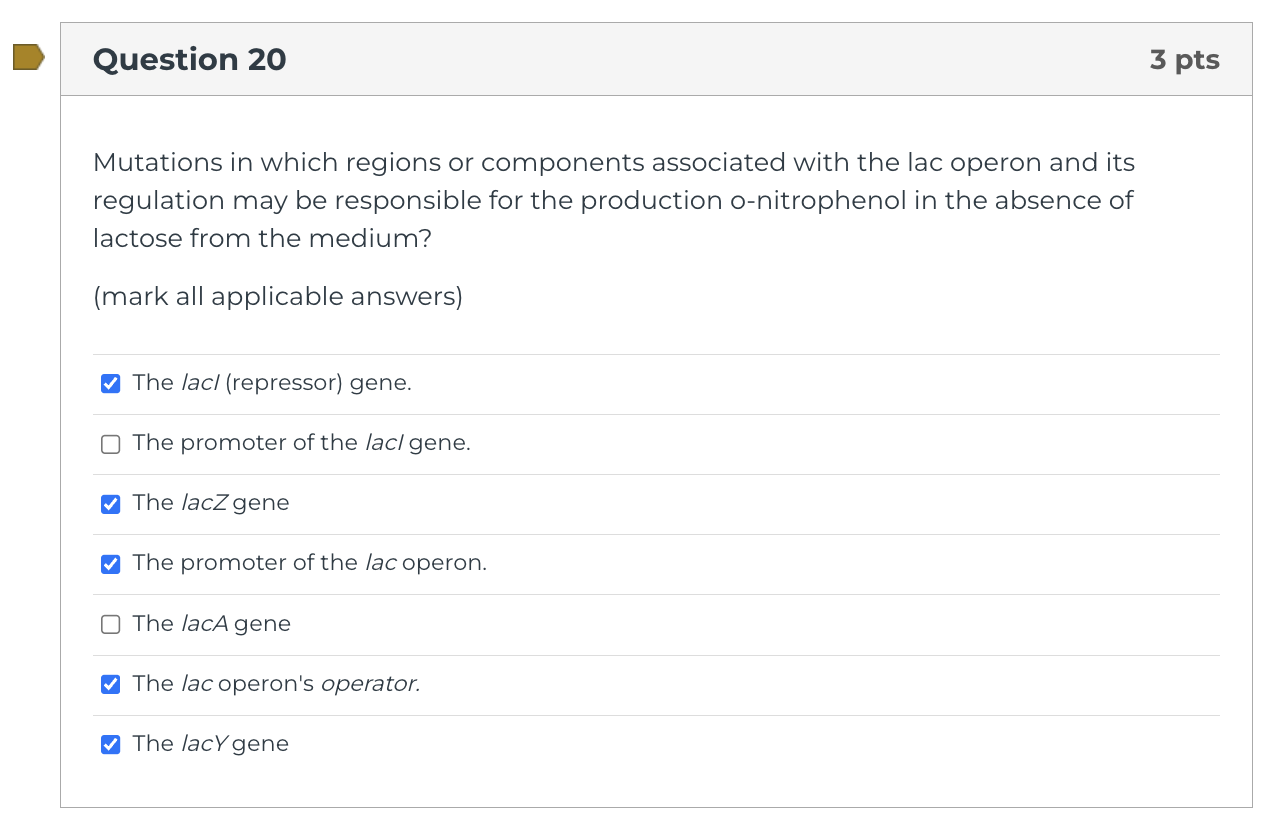Click the Question 20 header

click(189, 59)
